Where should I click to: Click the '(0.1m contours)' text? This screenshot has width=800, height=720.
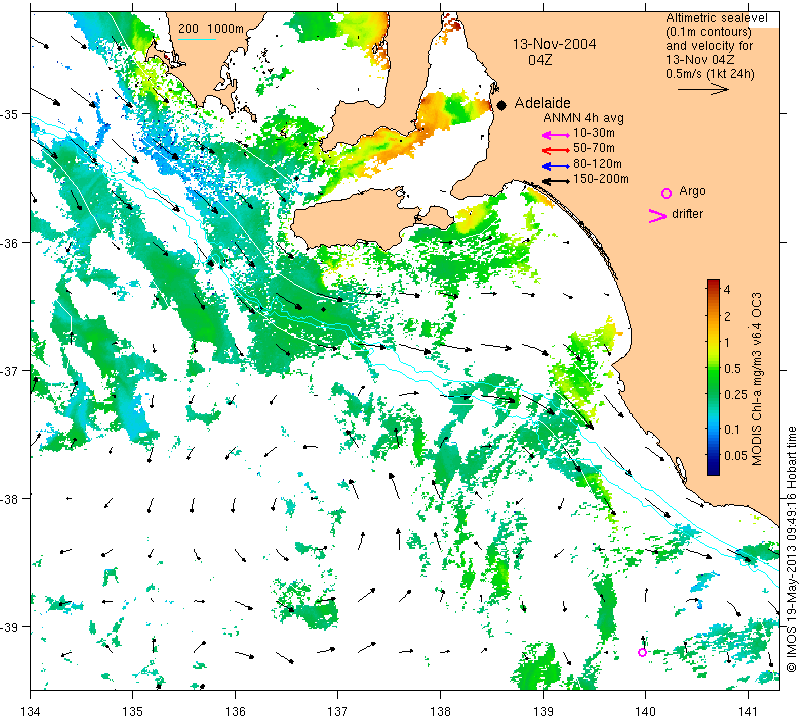pos(709,32)
